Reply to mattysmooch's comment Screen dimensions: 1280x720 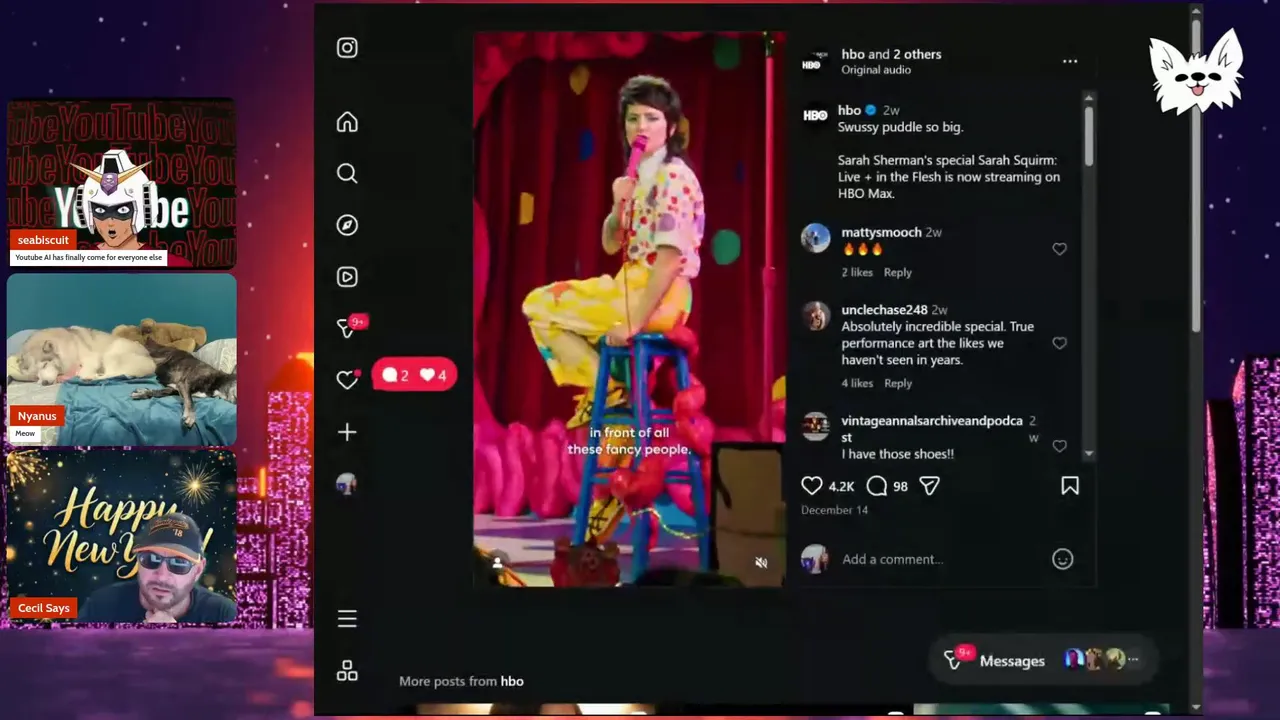[x=897, y=272]
